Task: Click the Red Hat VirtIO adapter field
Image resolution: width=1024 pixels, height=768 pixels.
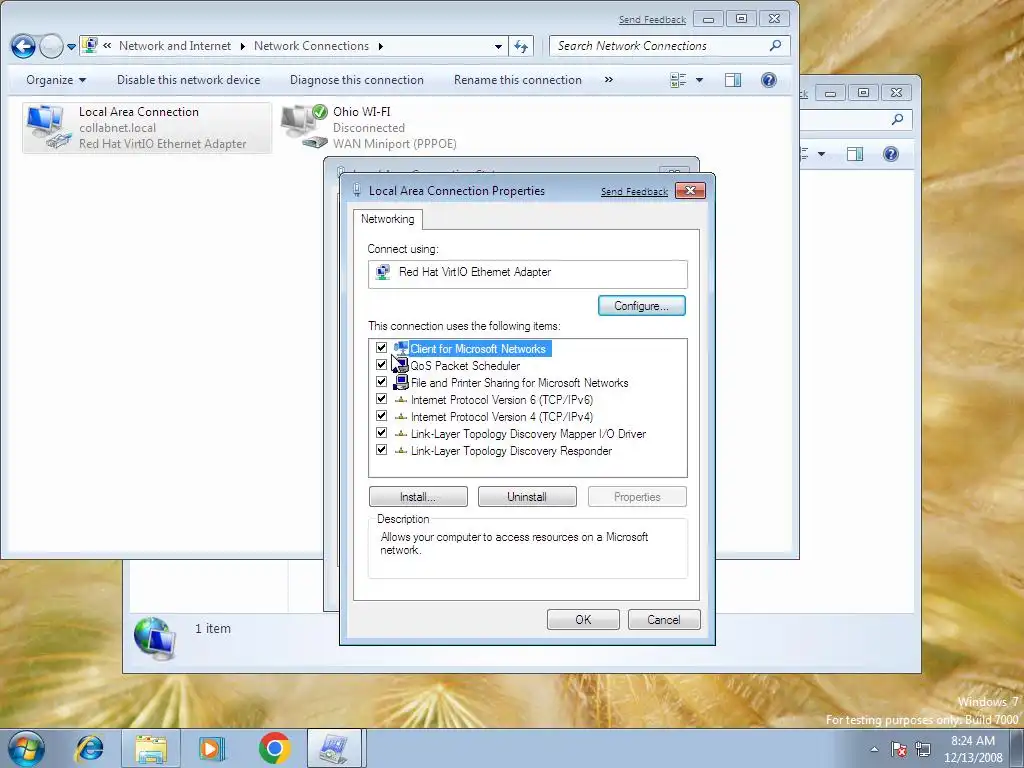Action: point(528,274)
